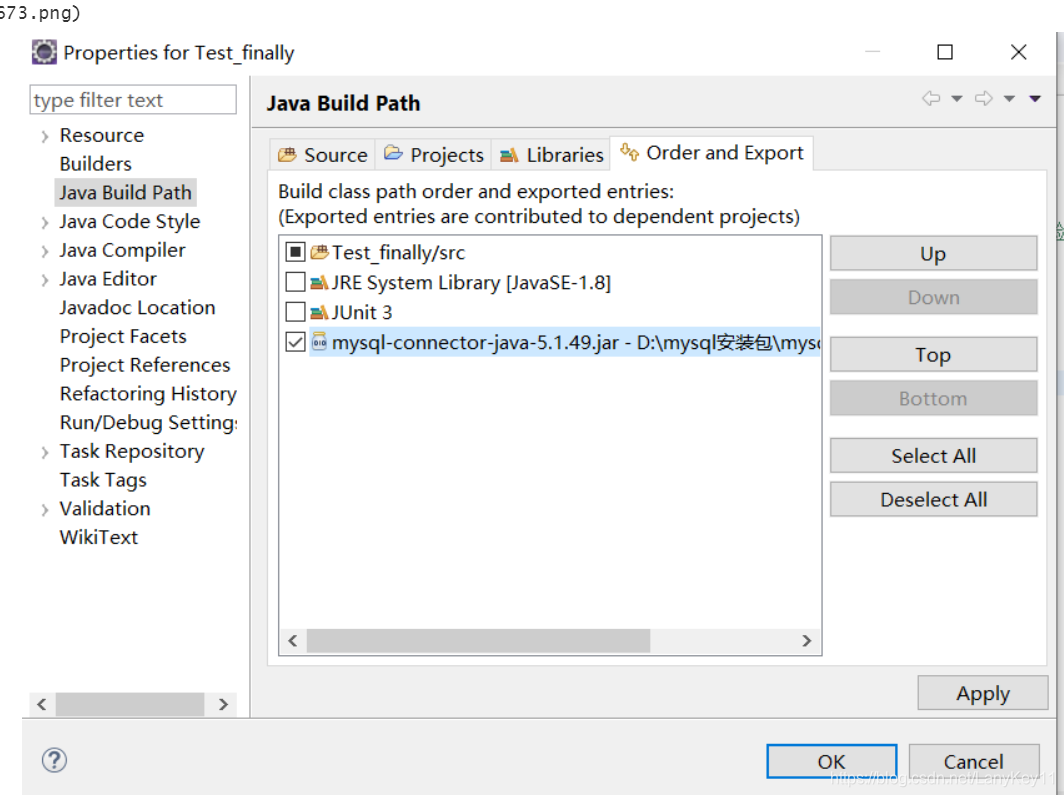
Task: Click the entries list scroll right arrow
Action: pos(806,641)
